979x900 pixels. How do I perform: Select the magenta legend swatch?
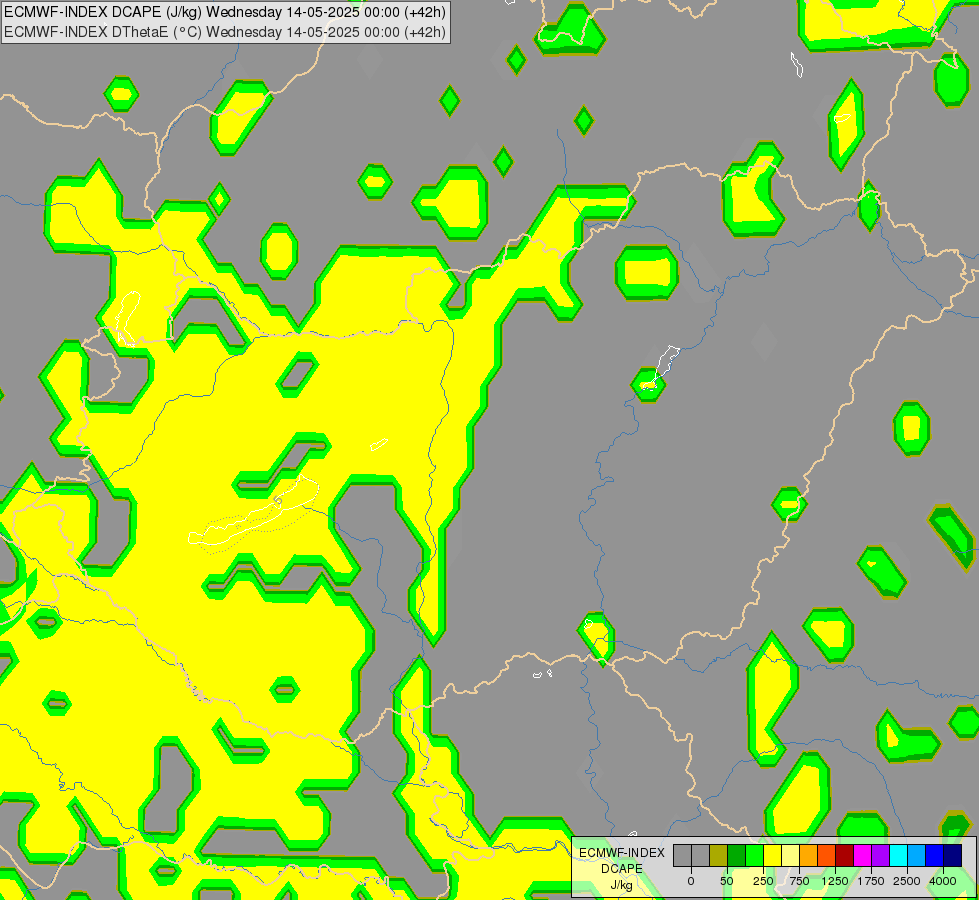point(863,855)
